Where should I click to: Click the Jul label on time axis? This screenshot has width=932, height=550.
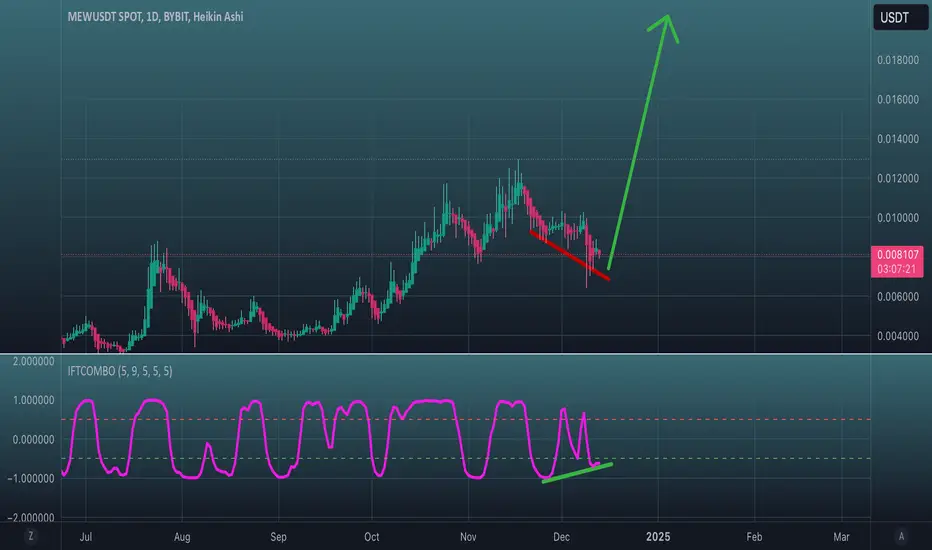86,536
